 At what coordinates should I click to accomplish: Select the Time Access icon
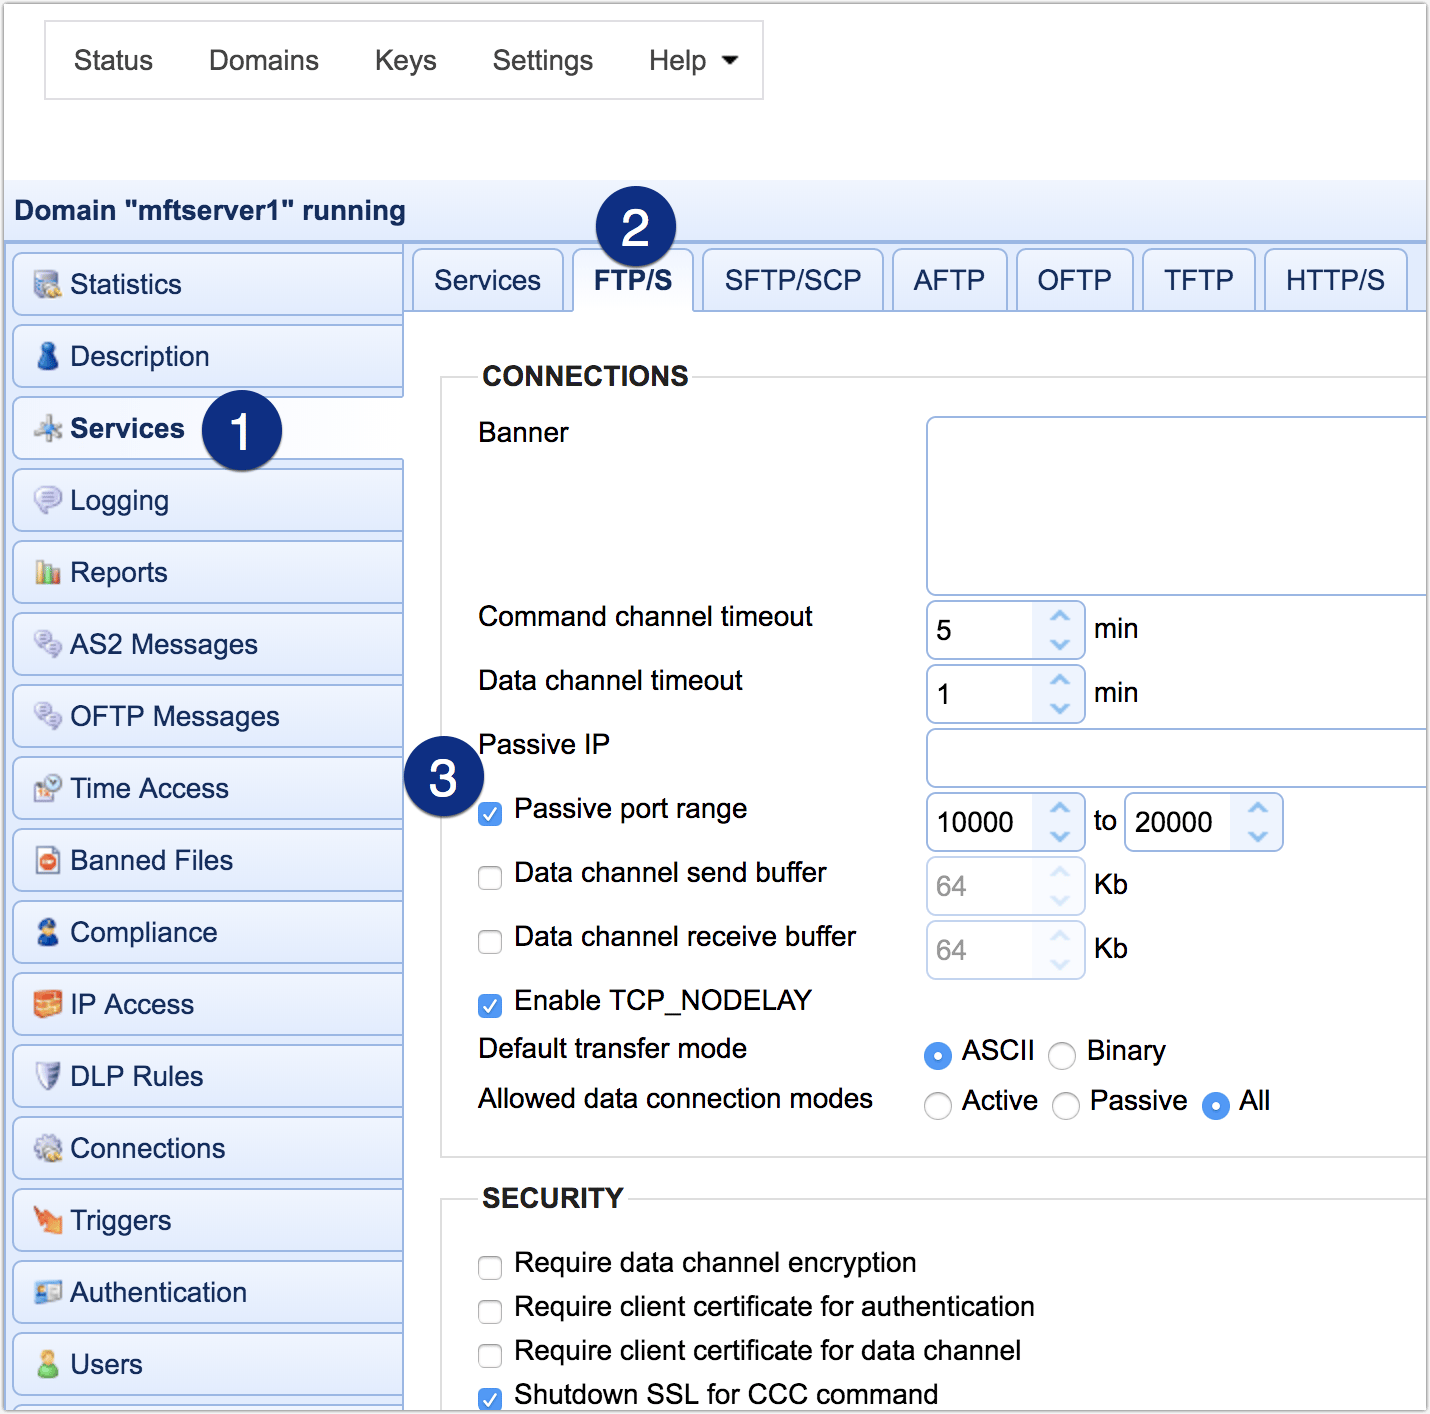[47, 788]
